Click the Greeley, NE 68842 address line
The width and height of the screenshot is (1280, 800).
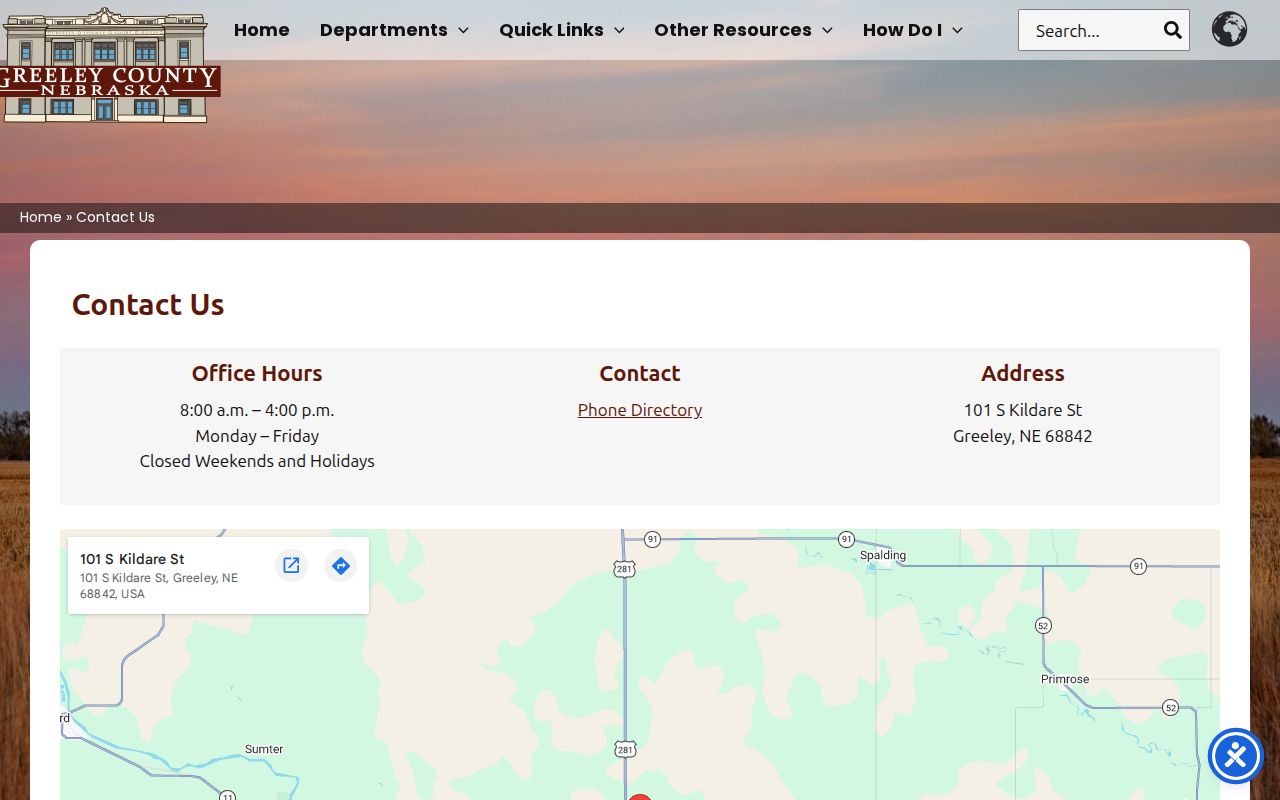click(1023, 436)
